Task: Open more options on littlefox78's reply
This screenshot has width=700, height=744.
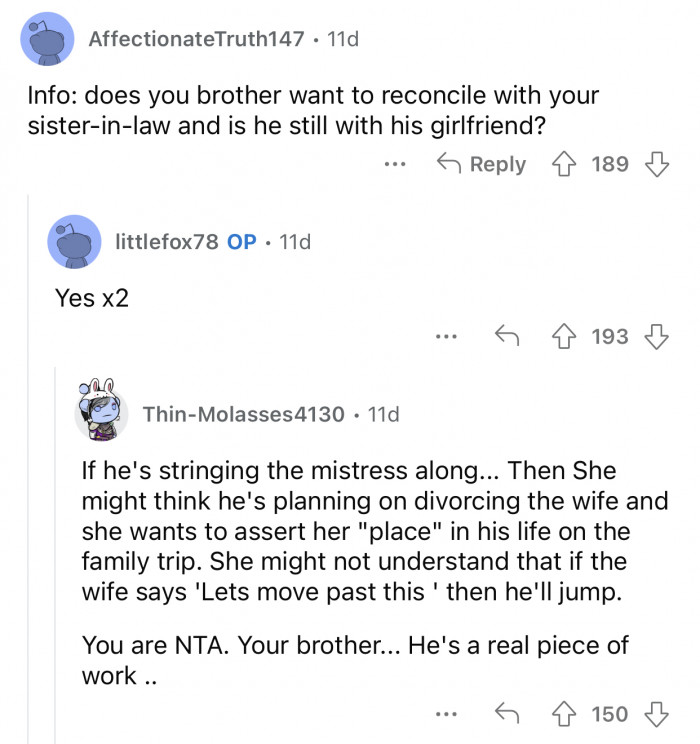Action: click(x=446, y=337)
